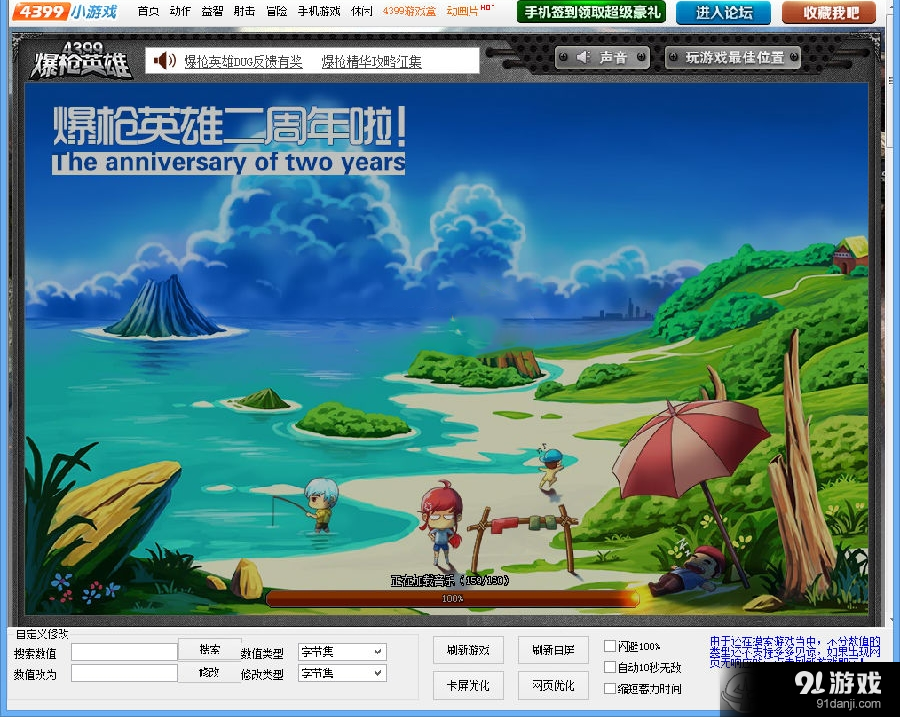Click the 搜索 search button
Image resolution: width=900 pixels, height=717 pixels.
point(210,649)
